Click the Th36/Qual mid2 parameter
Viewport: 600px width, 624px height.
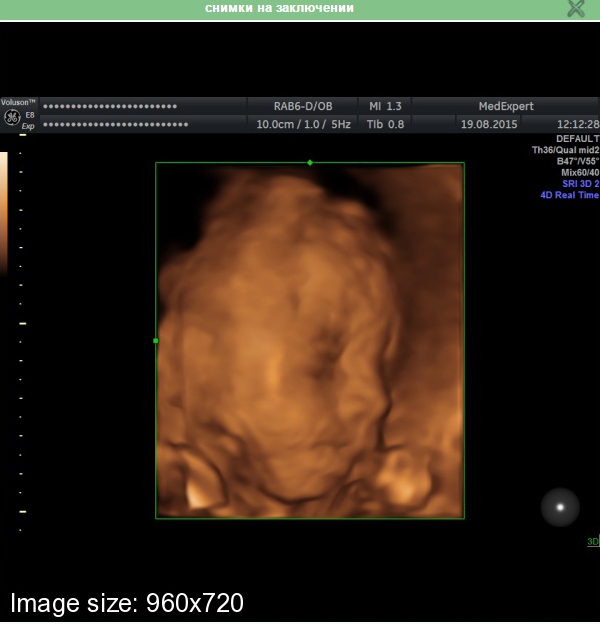(x=565, y=150)
